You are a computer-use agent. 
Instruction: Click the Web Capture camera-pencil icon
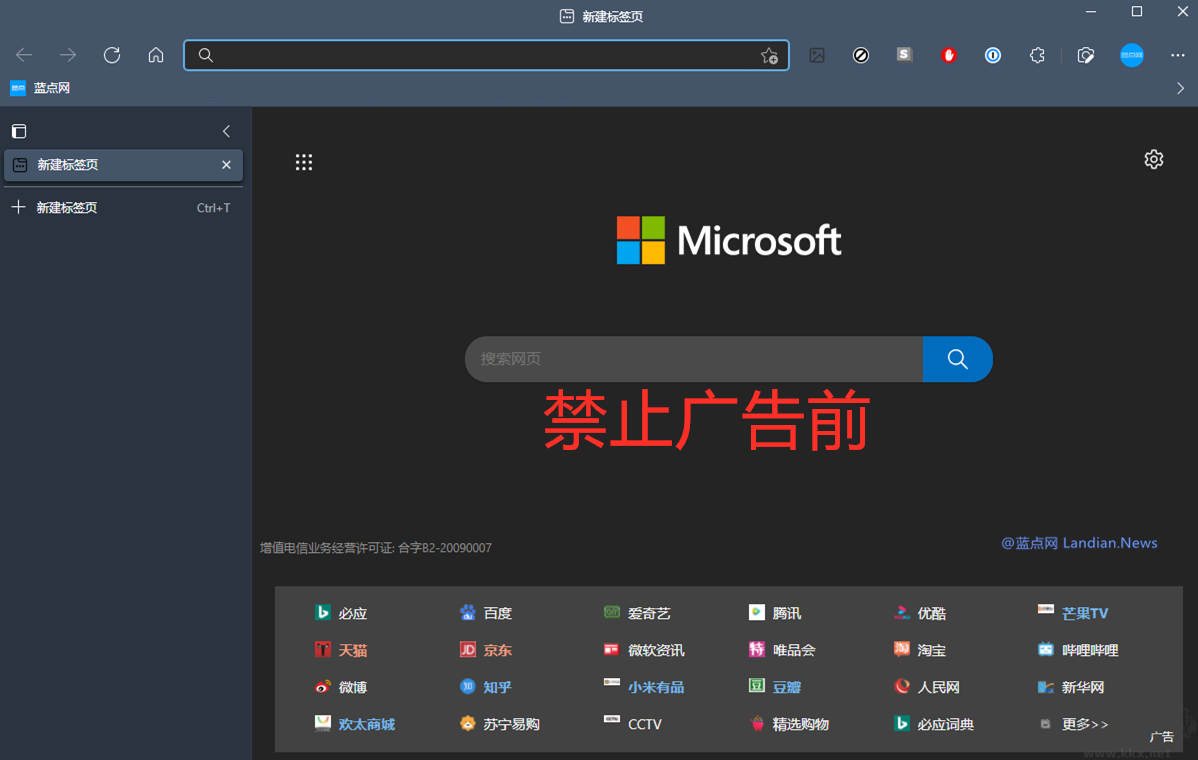(1085, 55)
